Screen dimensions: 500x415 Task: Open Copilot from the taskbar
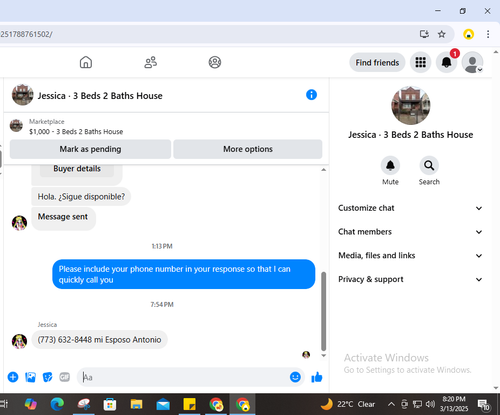(x=31, y=404)
